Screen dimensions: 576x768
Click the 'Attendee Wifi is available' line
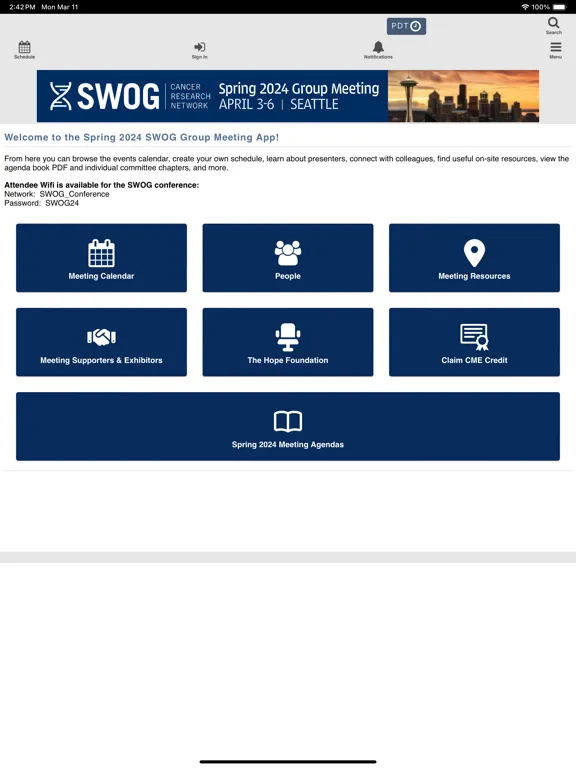tap(102, 185)
